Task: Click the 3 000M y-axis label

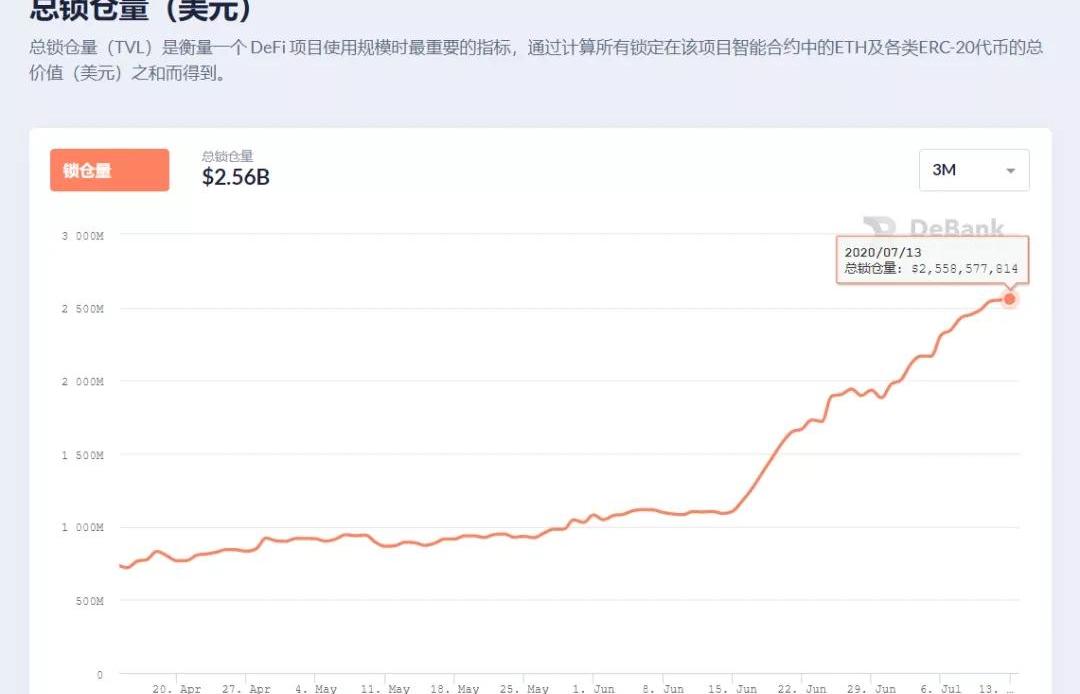Action: coord(82,236)
